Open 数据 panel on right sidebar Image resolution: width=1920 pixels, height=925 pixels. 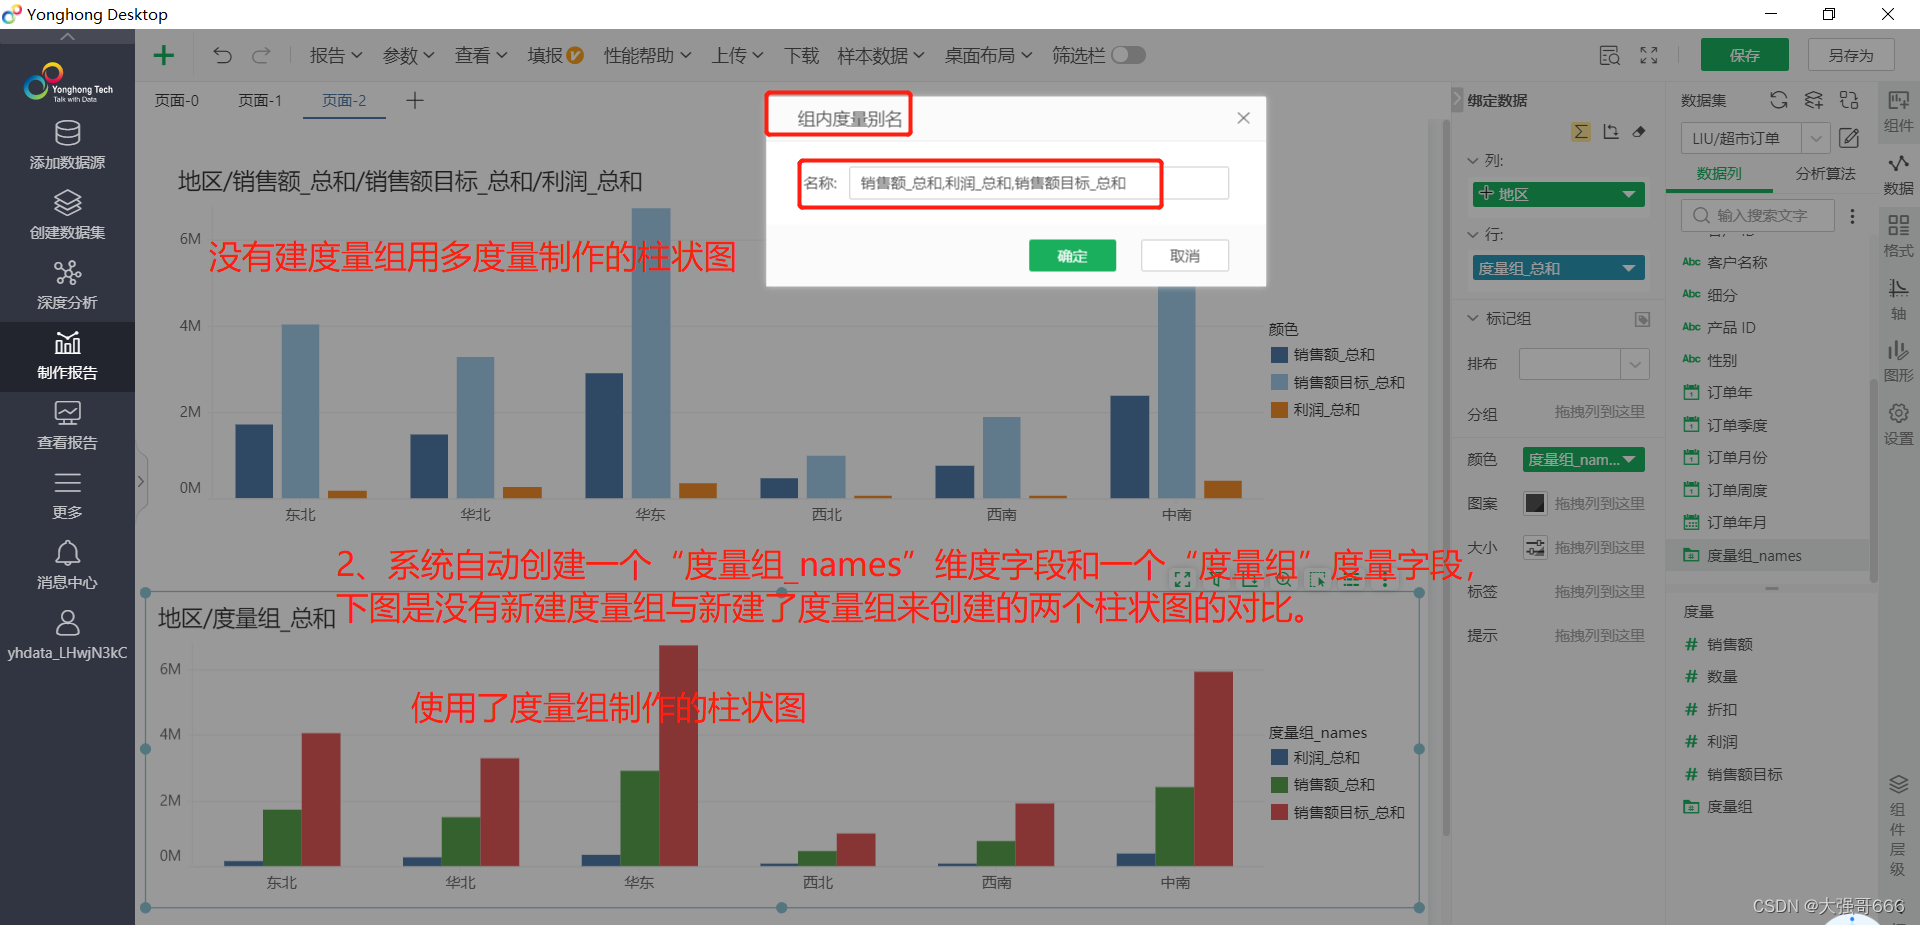1898,174
